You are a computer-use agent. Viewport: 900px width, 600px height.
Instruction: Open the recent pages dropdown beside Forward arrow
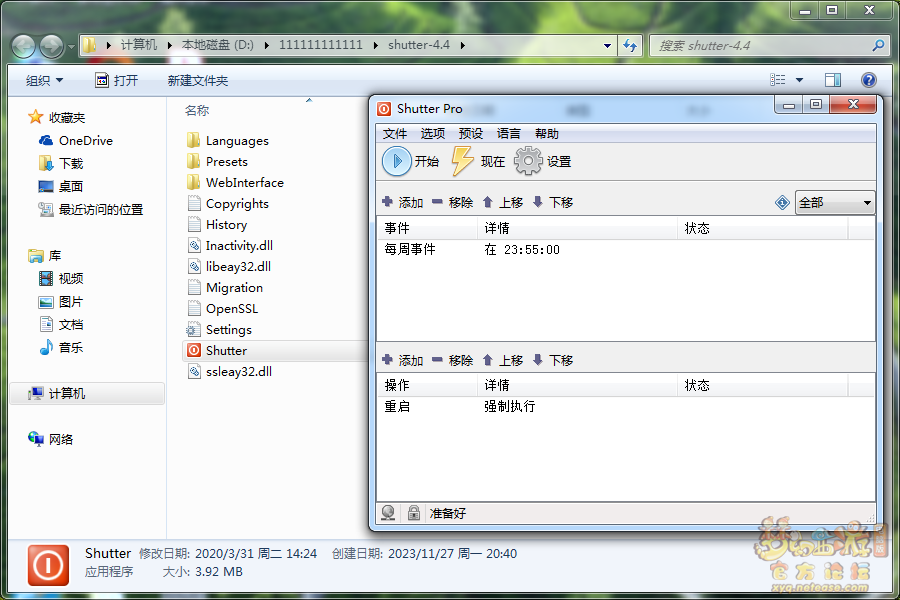pos(71,47)
